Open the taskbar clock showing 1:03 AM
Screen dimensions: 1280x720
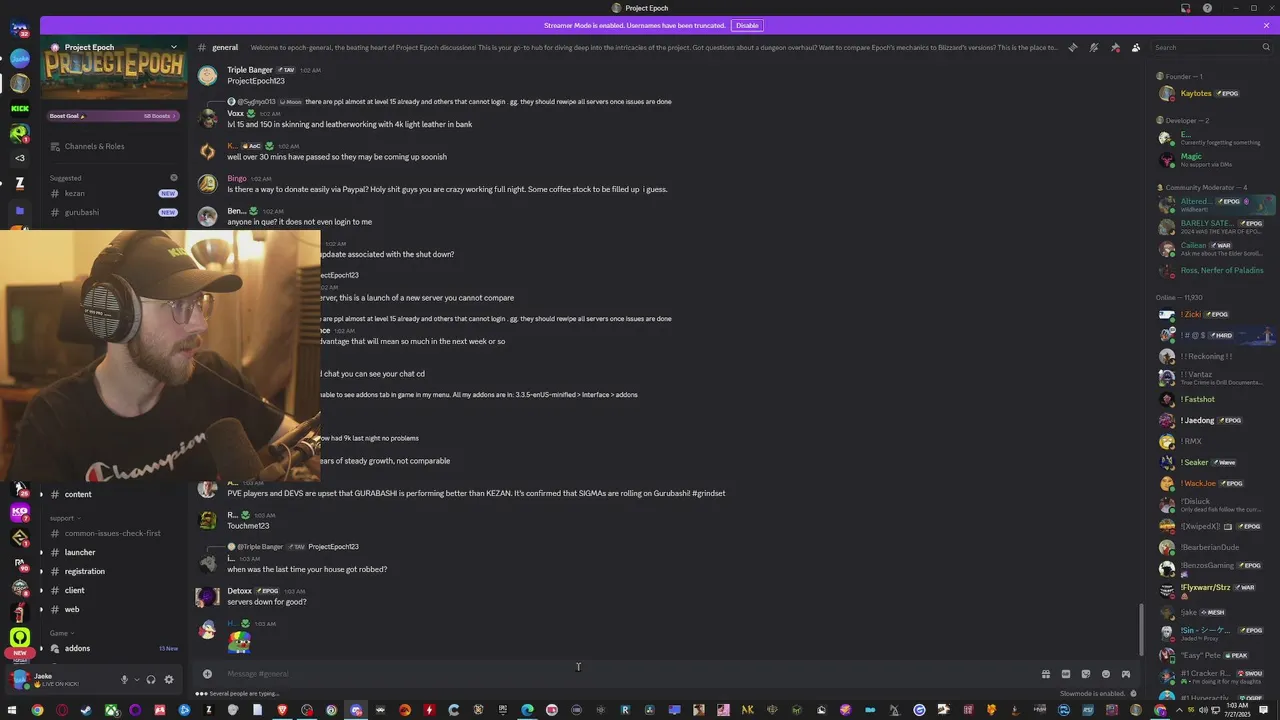coord(1240,710)
